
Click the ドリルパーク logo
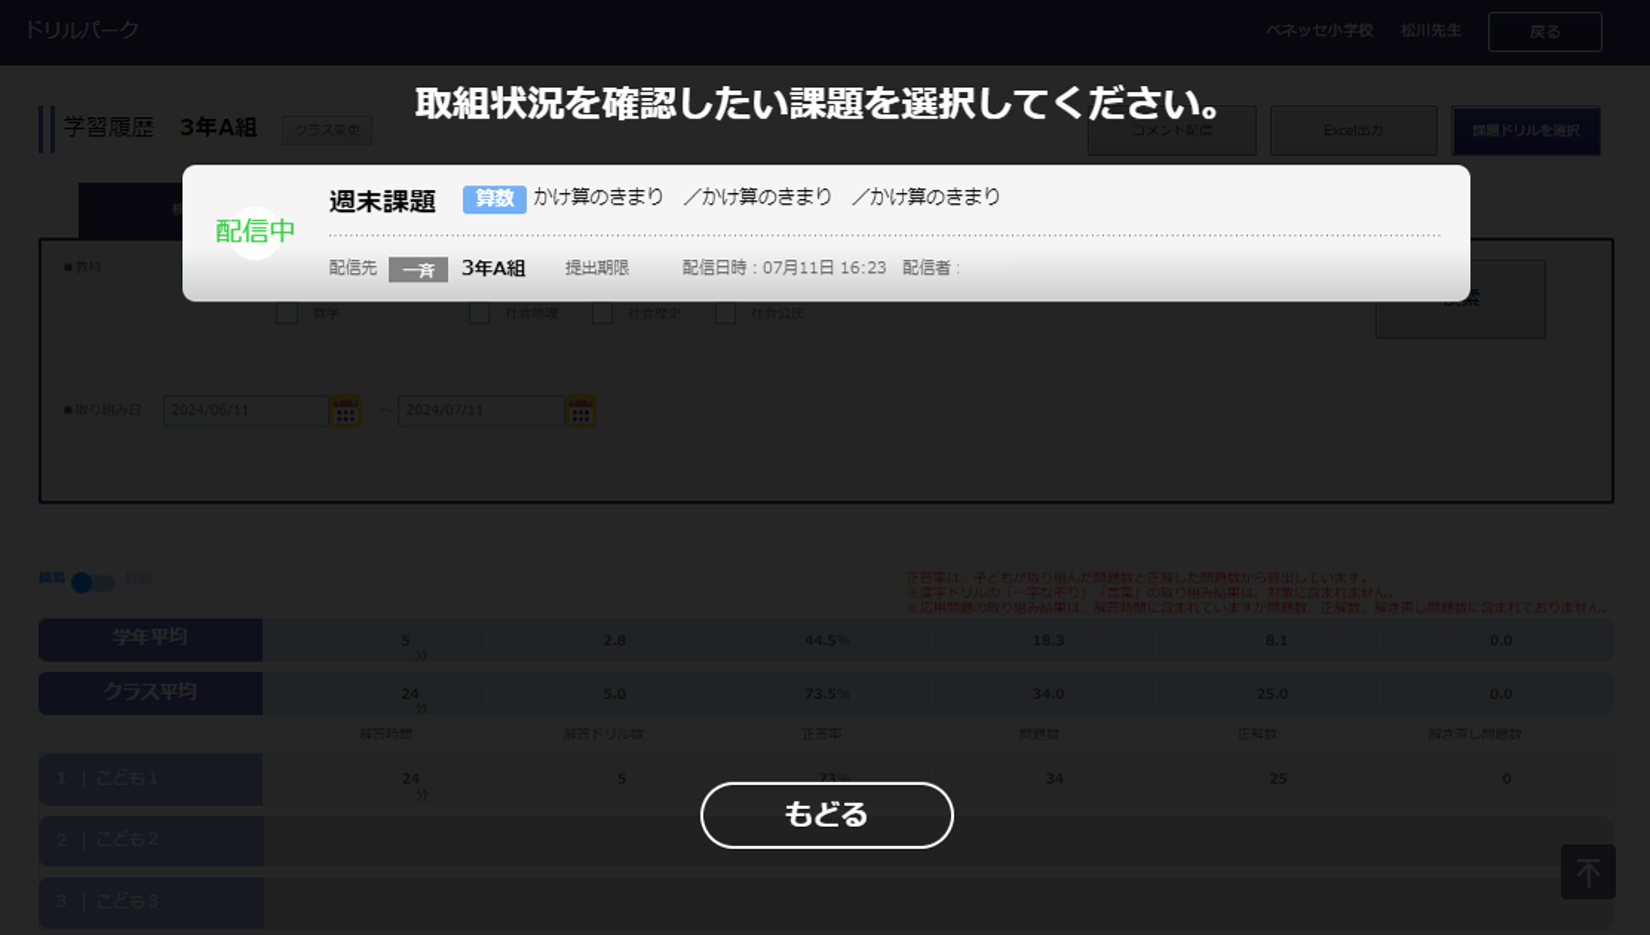[x=81, y=30]
